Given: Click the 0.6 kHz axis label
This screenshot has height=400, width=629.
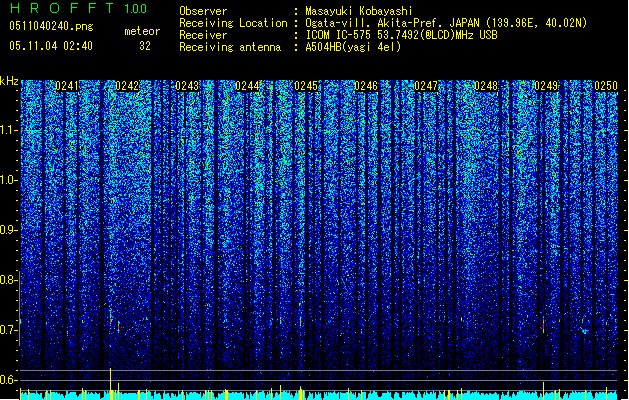Looking at the screenshot, I should [8, 380].
